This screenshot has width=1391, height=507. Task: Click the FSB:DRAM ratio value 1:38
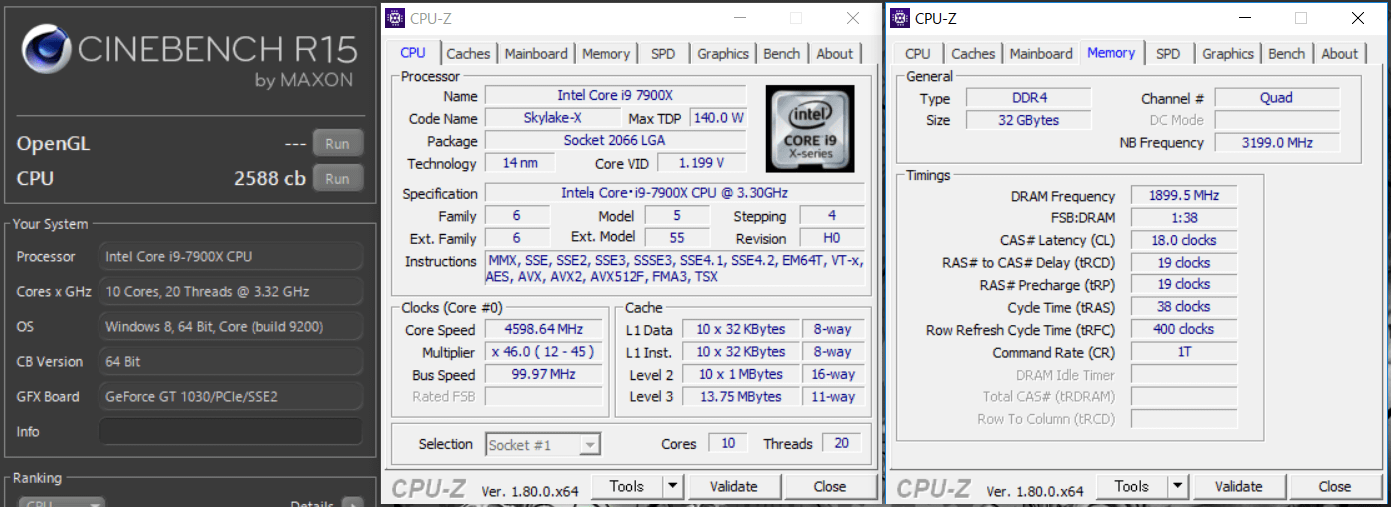pos(1185,218)
